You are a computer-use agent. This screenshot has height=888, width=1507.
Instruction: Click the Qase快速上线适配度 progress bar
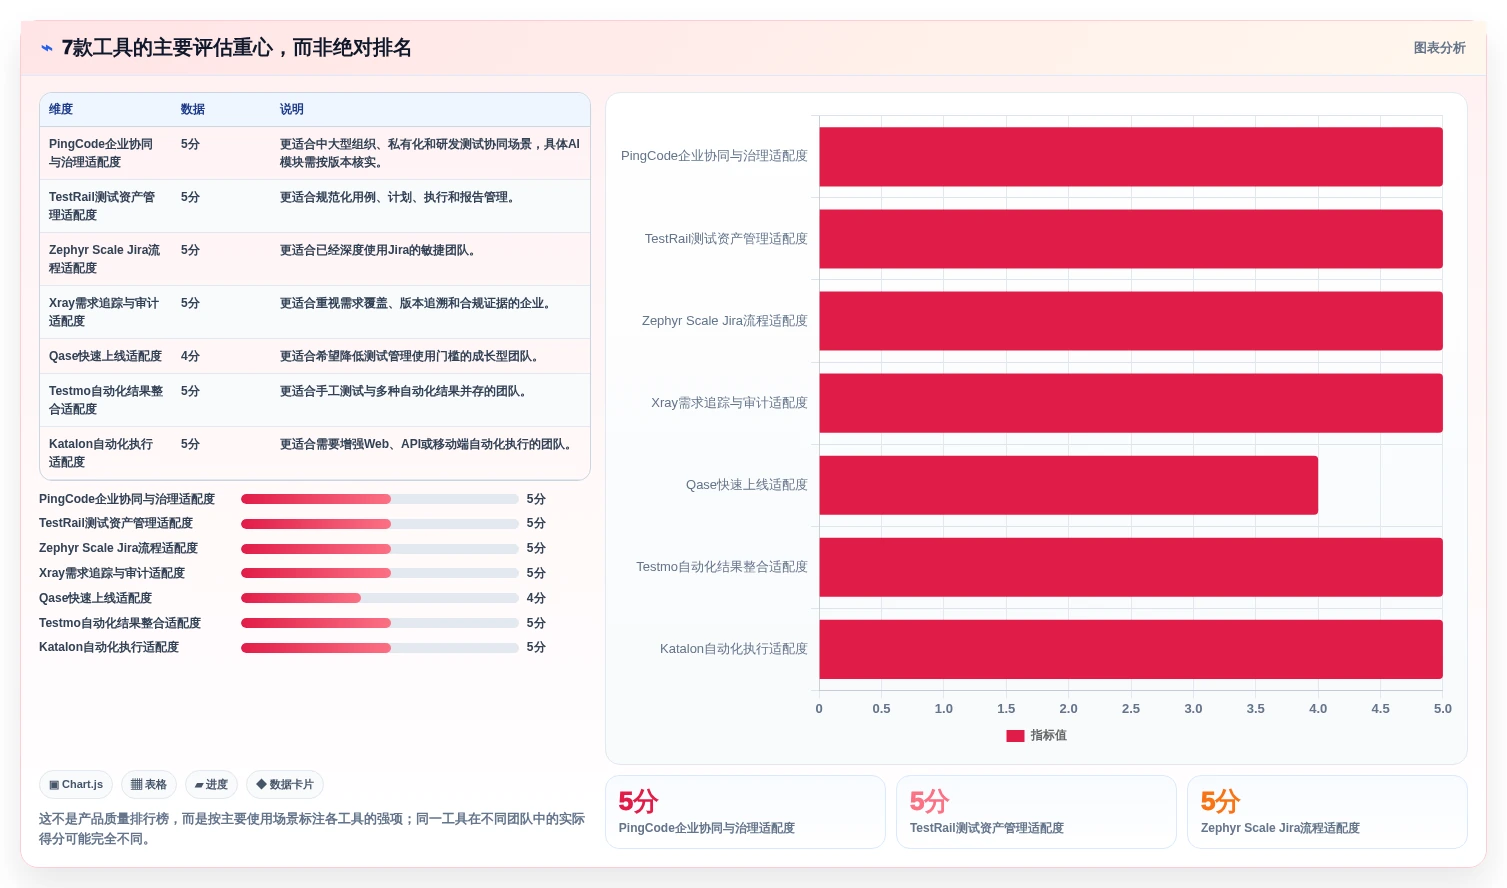point(380,598)
